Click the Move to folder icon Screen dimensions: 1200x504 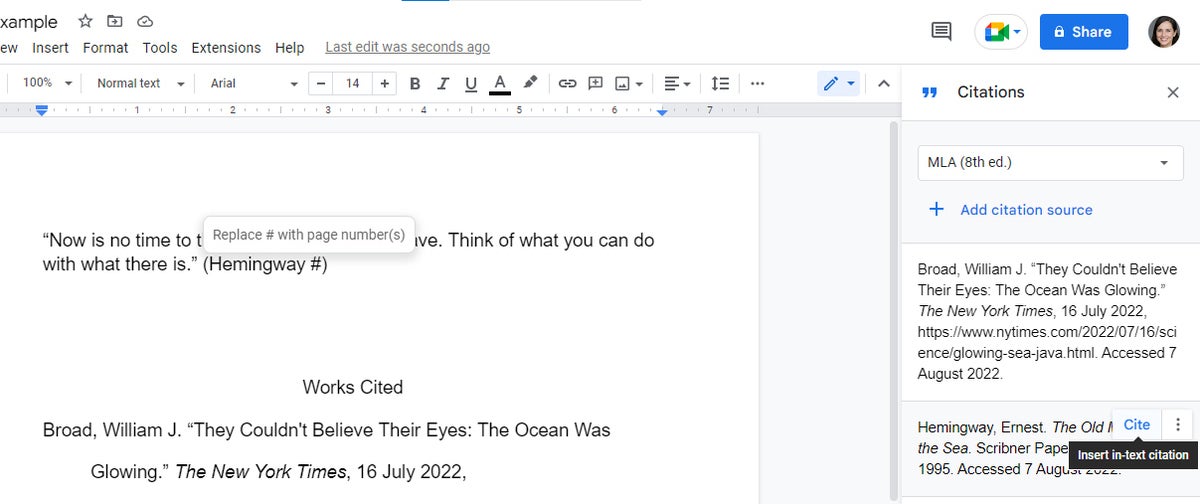click(x=115, y=21)
